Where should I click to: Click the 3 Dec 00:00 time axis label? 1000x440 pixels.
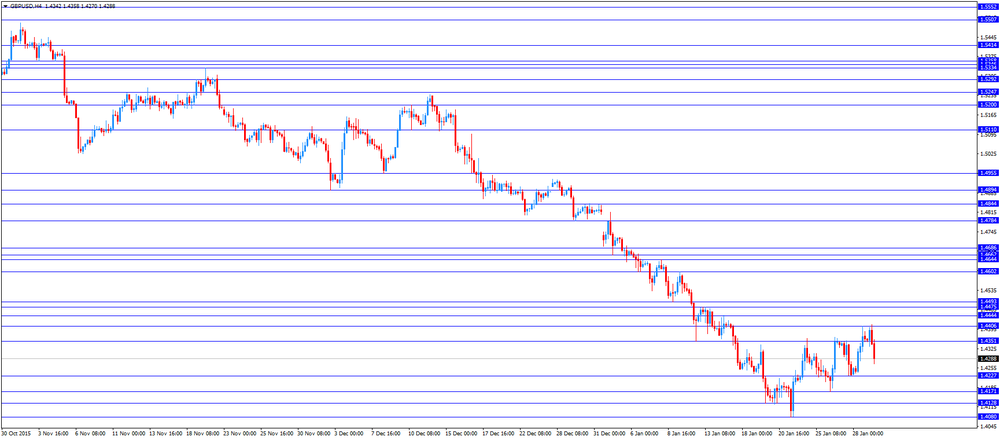coord(349,432)
